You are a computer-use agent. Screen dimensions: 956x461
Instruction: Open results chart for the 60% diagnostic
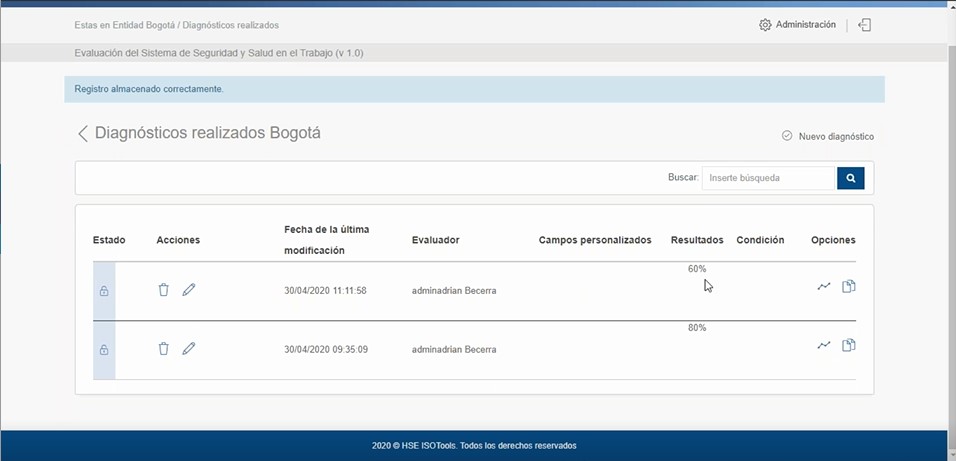[824, 287]
